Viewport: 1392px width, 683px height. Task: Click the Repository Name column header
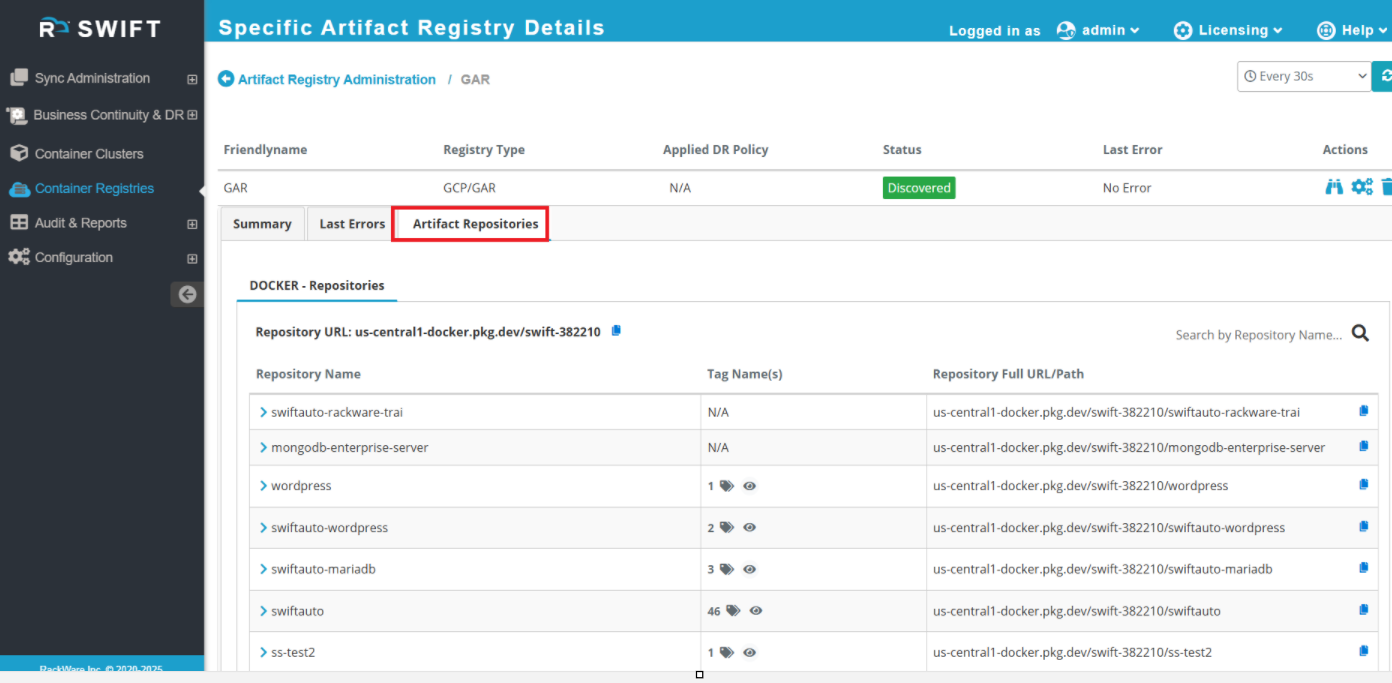[x=308, y=374]
